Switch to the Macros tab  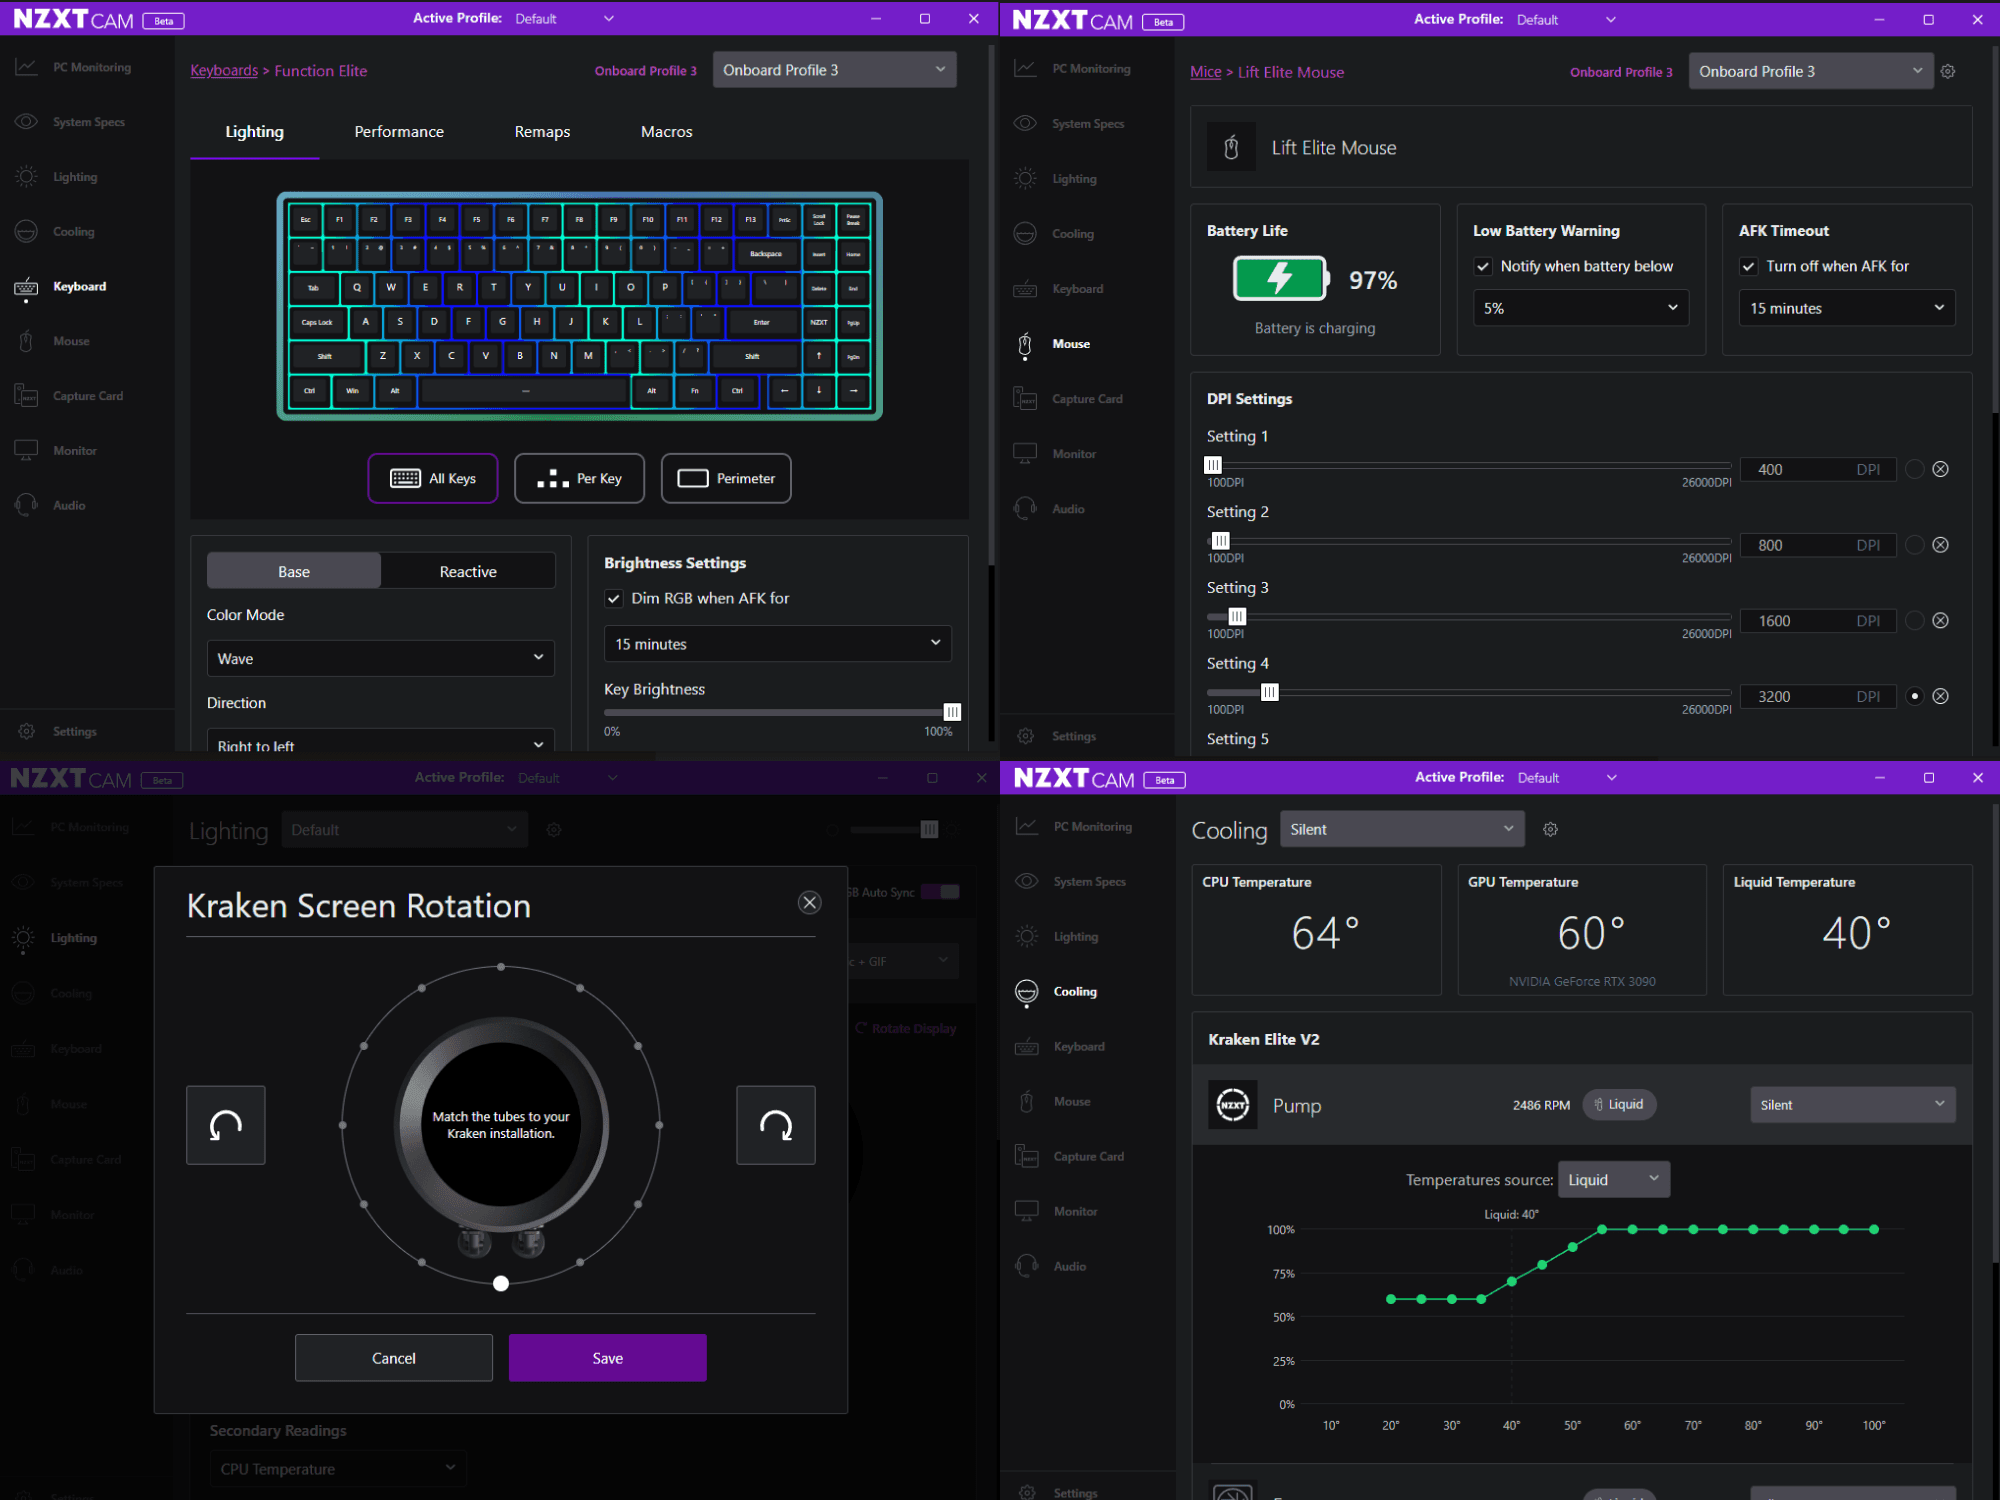(666, 132)
